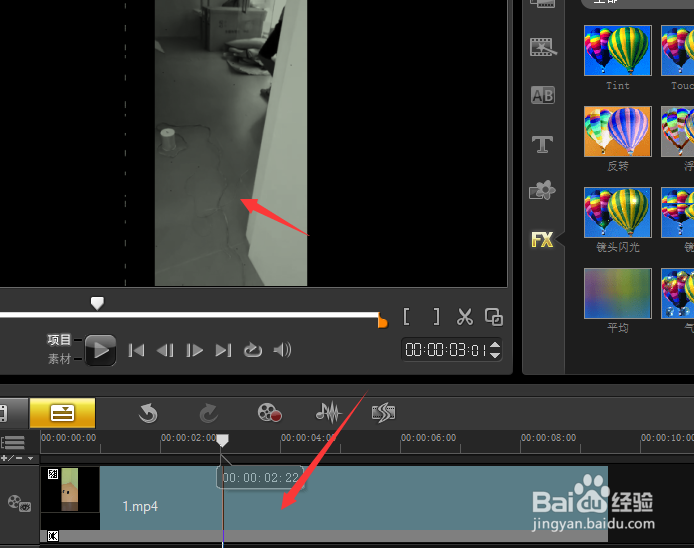694x548 pixels.
Task: Switch to Timeline view (yellow button)
Action: coord(62,413)
